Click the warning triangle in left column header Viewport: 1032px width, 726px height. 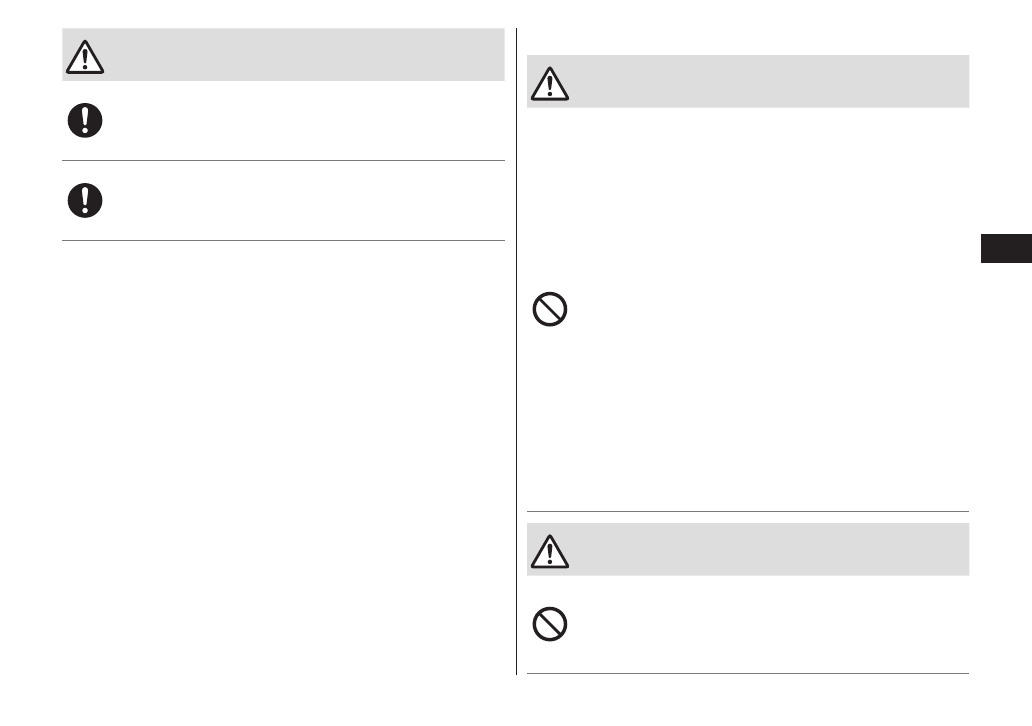86,58
